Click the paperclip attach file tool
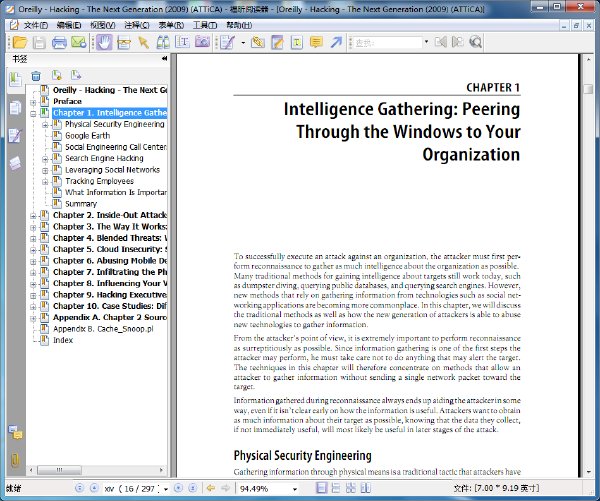The height and width of the screenshot is (501, 600). [x=258, y=42]
